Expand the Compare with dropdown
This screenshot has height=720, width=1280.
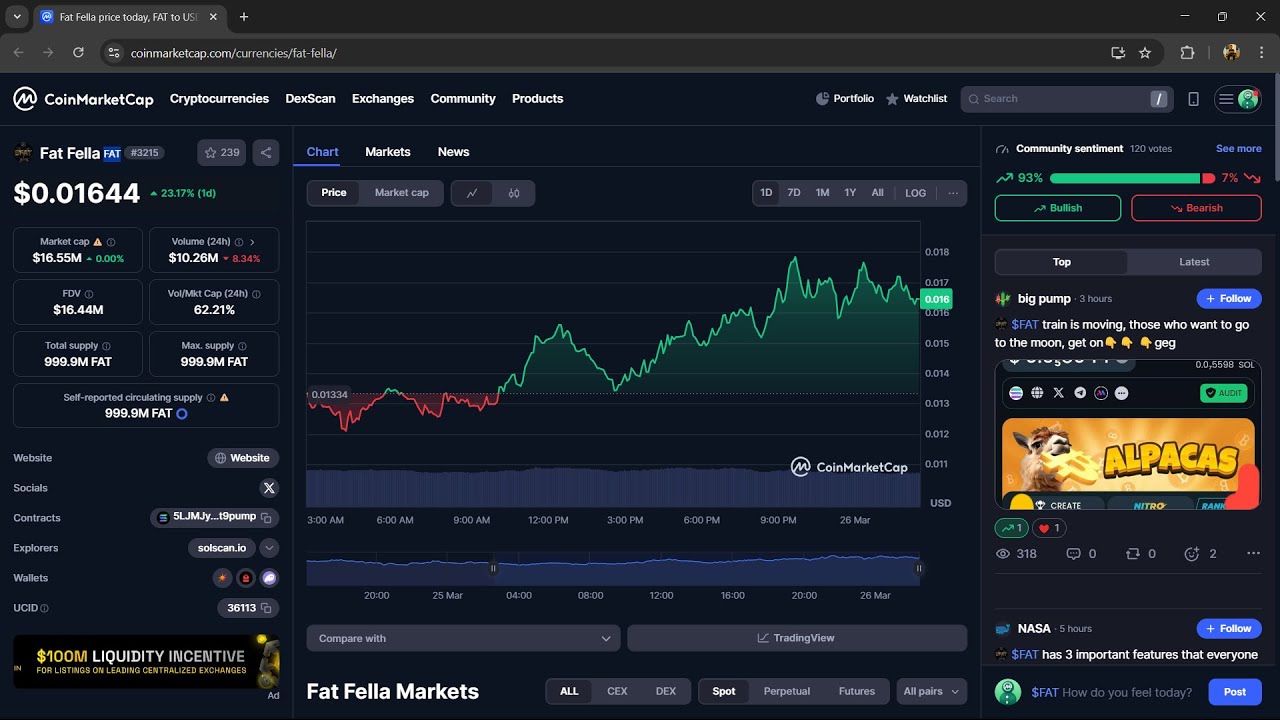464,638
